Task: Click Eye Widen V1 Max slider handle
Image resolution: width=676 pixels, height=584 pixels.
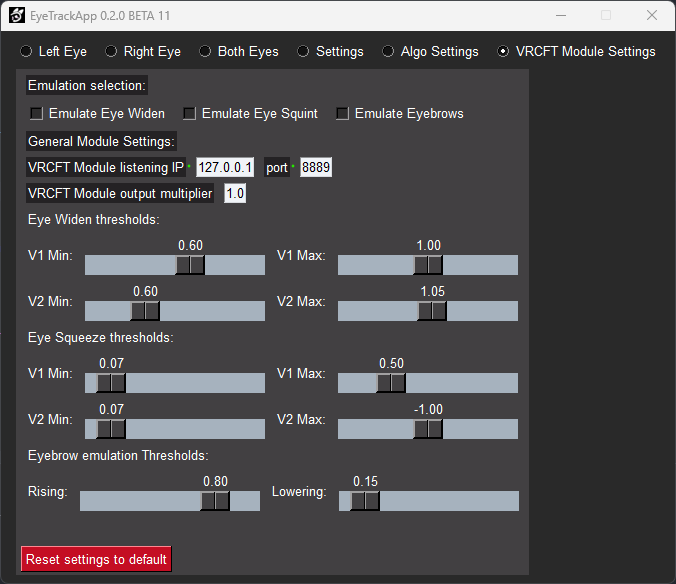Action: (428, 265)
